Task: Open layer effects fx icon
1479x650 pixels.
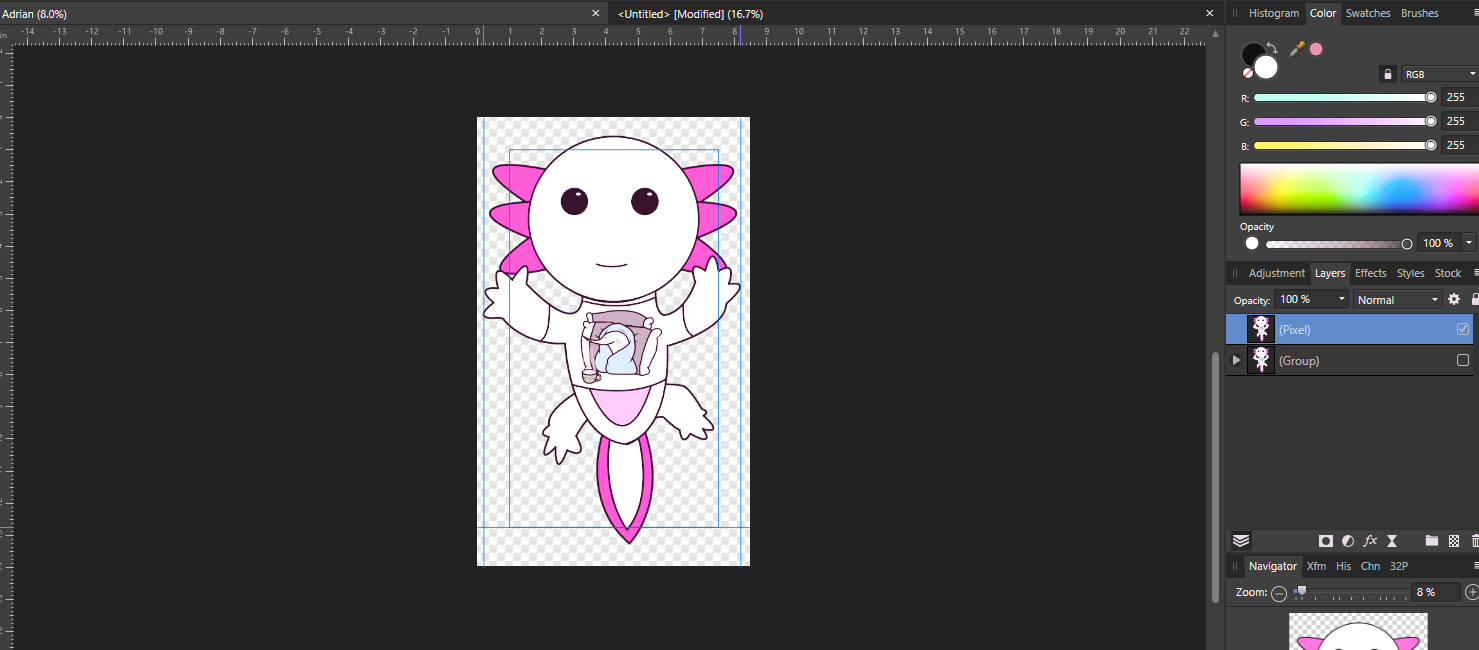Action: coord(1370,541)
